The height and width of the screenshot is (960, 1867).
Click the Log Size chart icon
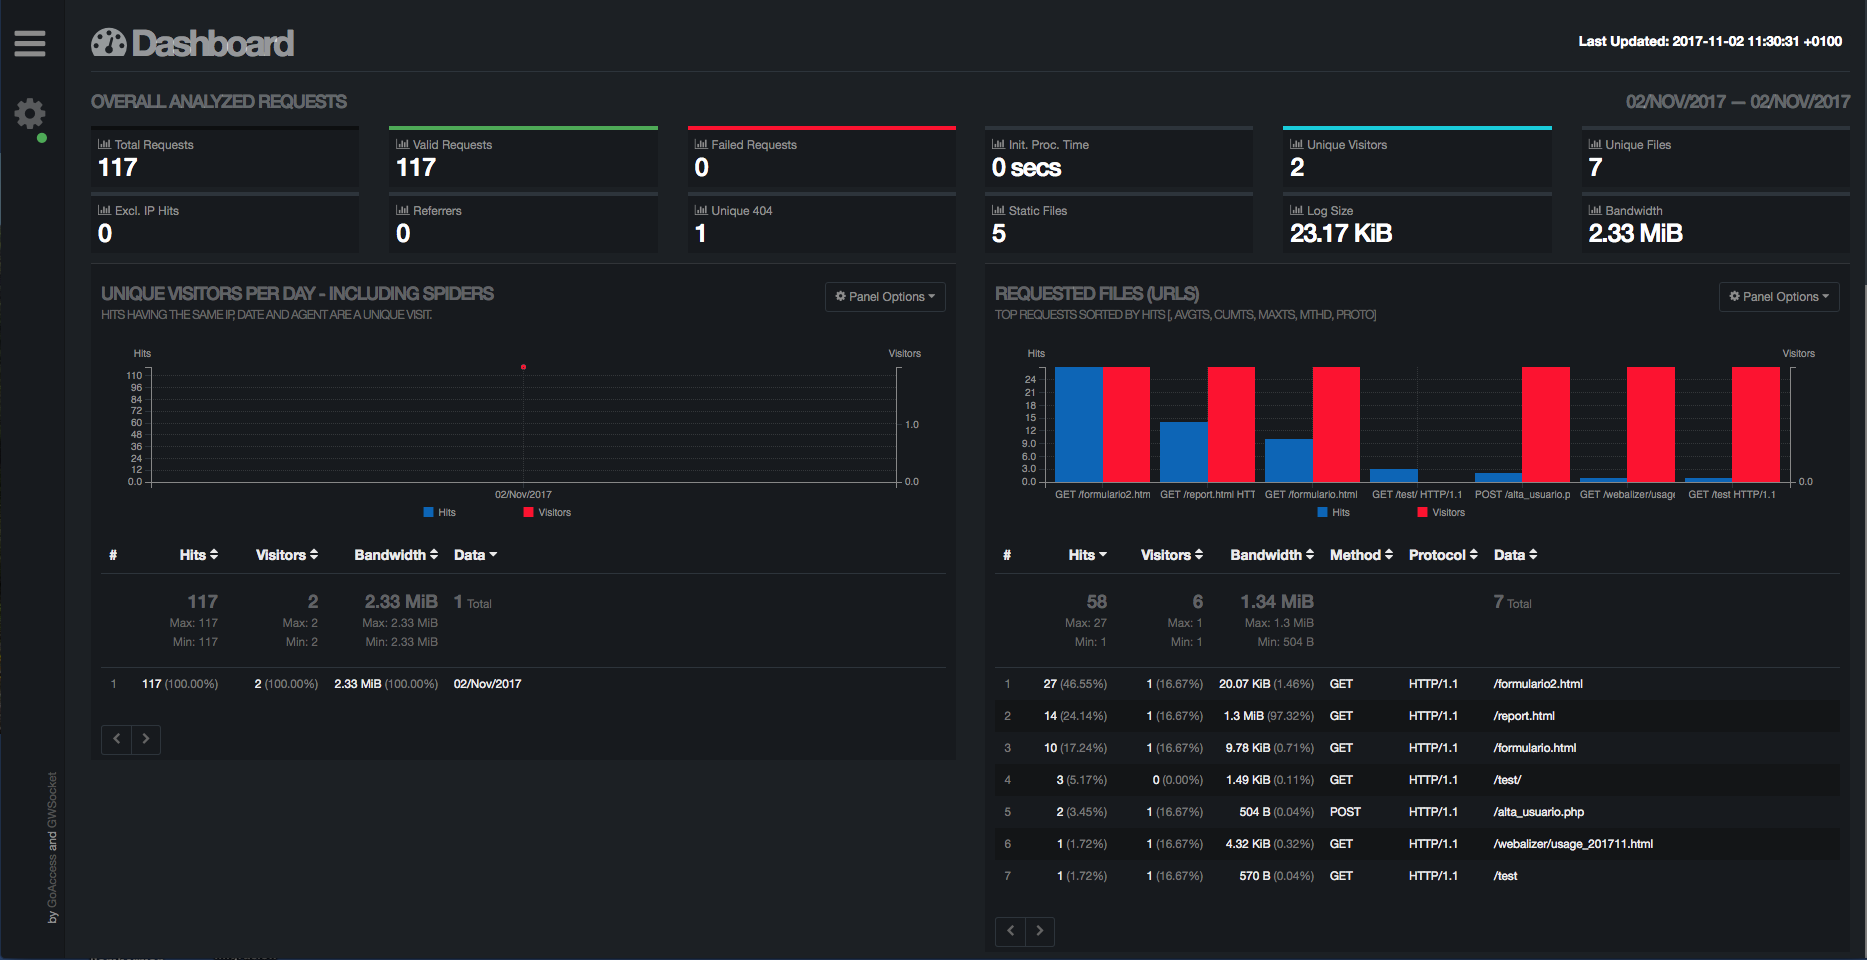point(1297,210)
